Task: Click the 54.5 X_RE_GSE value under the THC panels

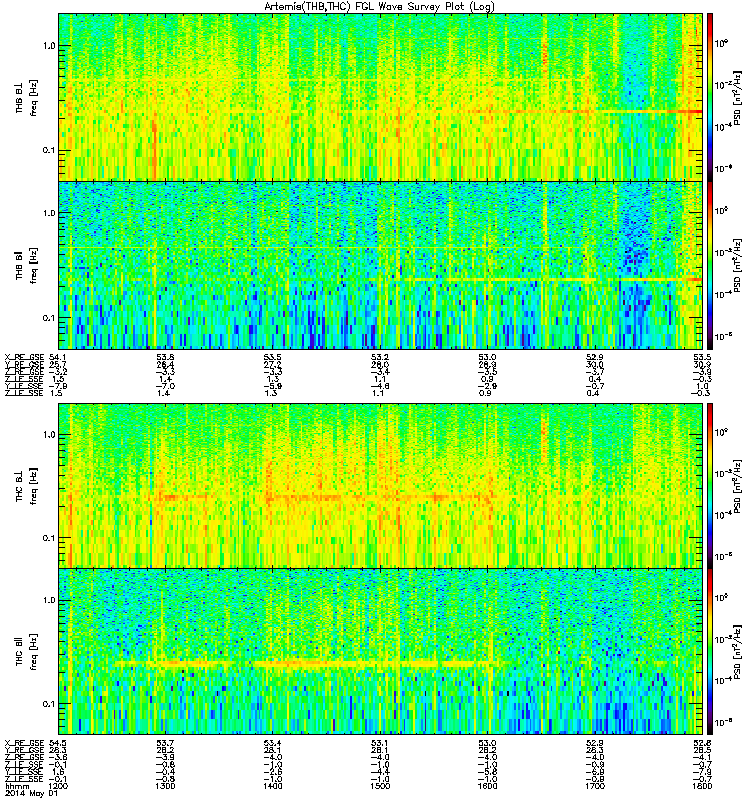Action: pyautogui.click(x=57, y=743)
